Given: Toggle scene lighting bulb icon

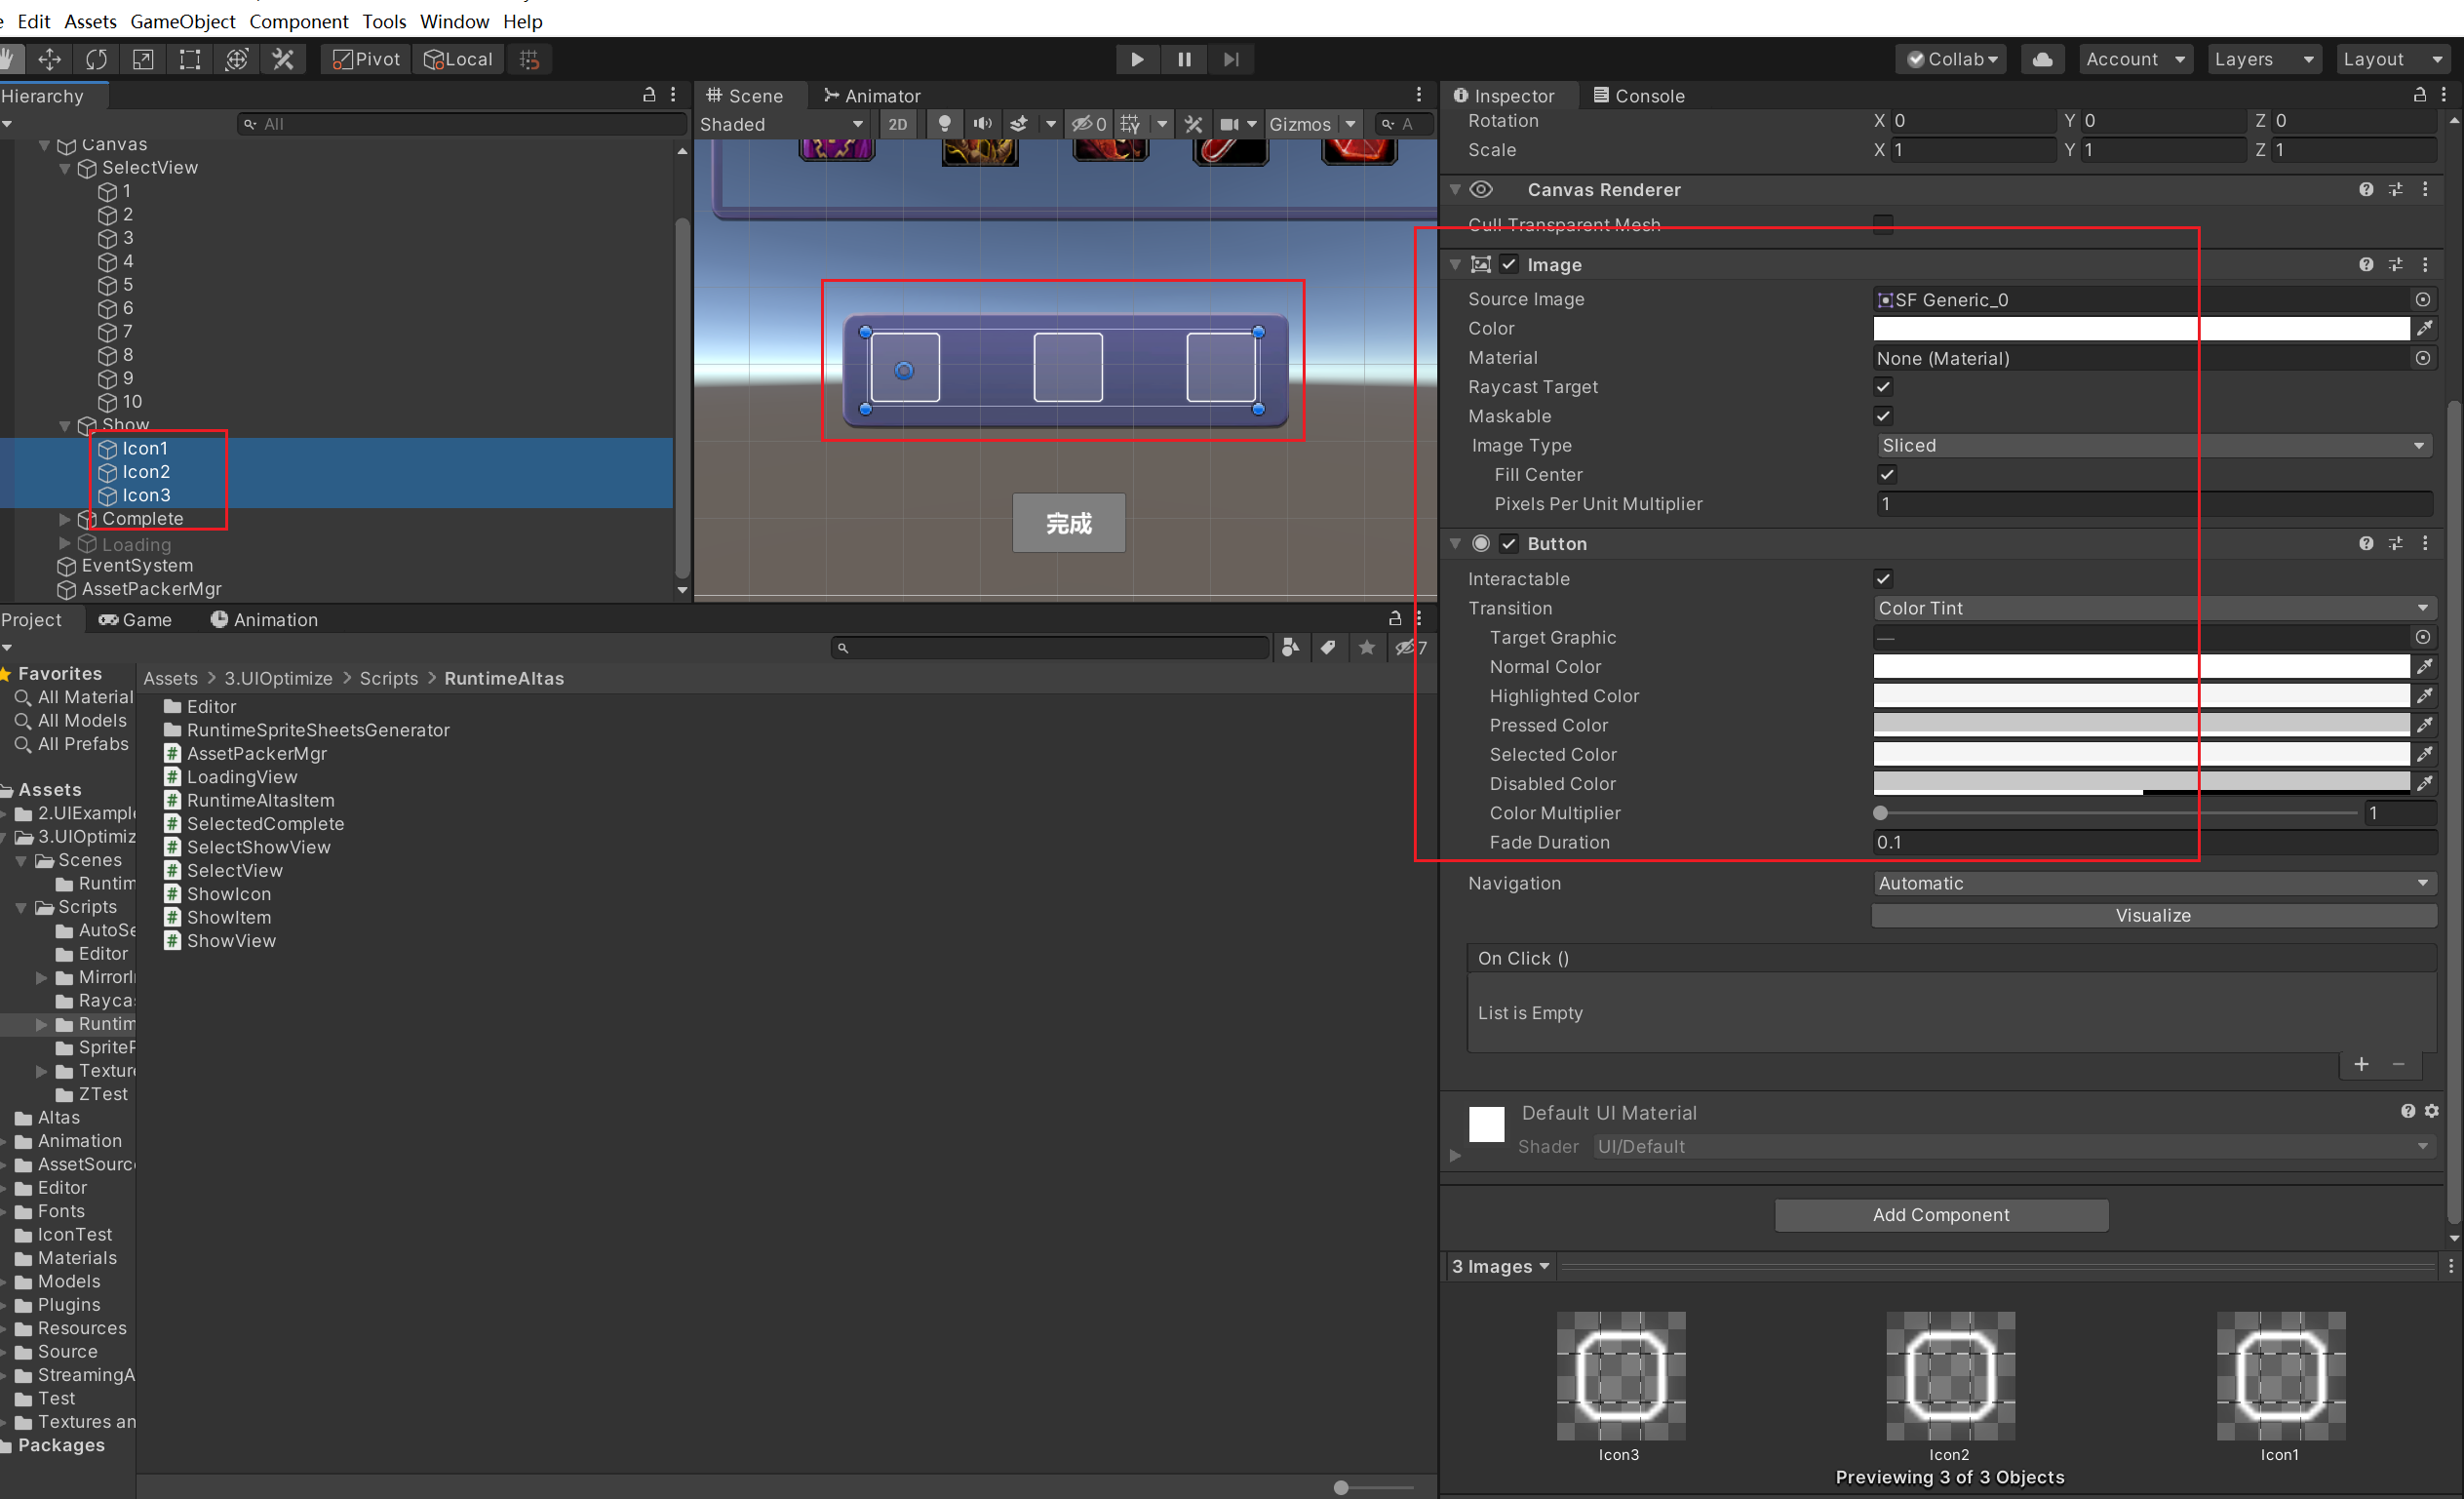Looking at the screenshot, I should click(944, 124).
